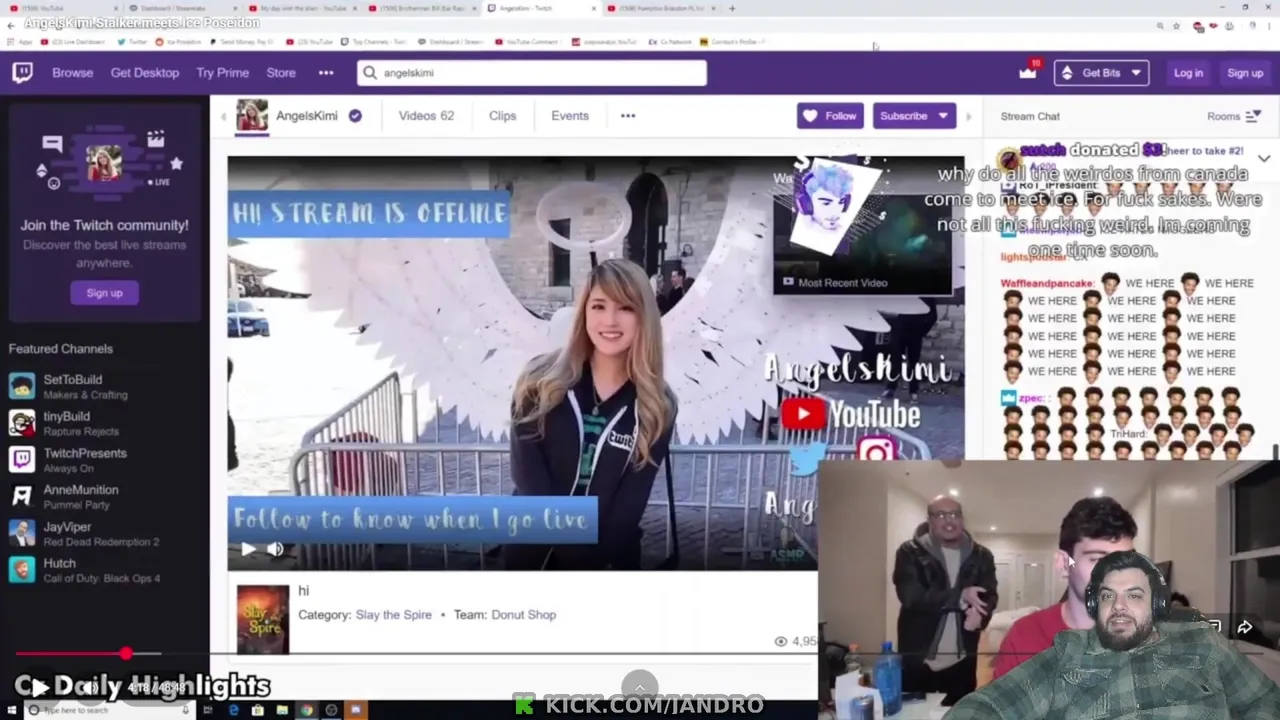This screenshot has height=720, width=1280.
Task: Open the Store page
Action: pos(281,73)
